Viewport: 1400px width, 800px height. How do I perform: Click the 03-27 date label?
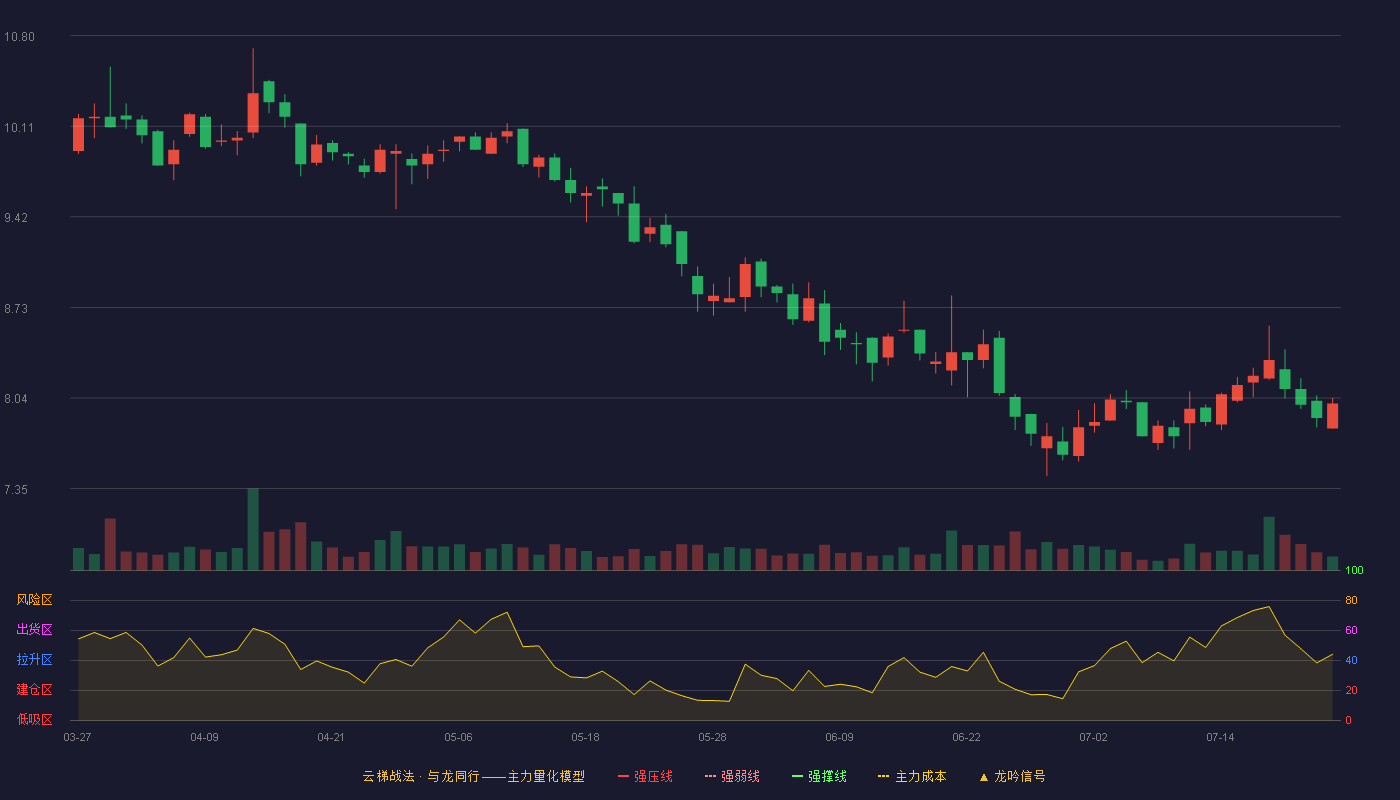point(77,737)
